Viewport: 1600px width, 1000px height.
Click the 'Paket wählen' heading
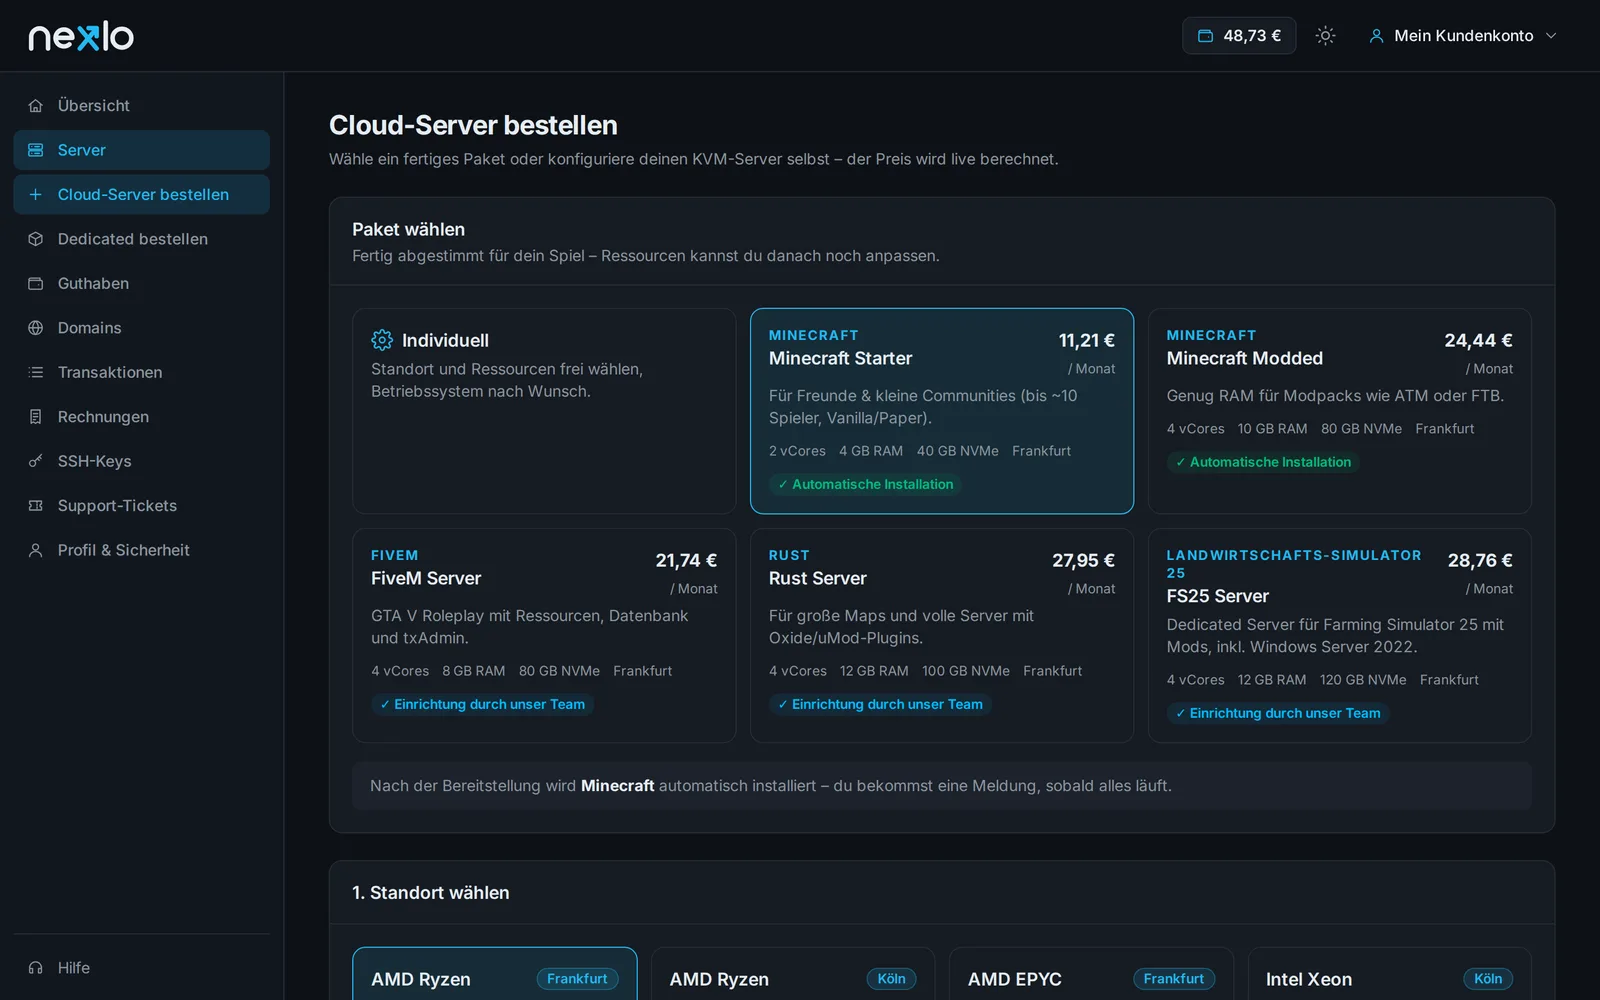(408, 230)
